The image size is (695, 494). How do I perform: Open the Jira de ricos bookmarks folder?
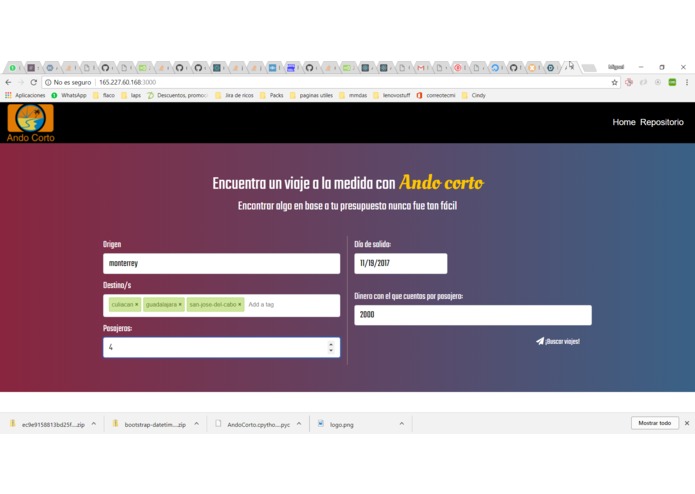[234, 95]
